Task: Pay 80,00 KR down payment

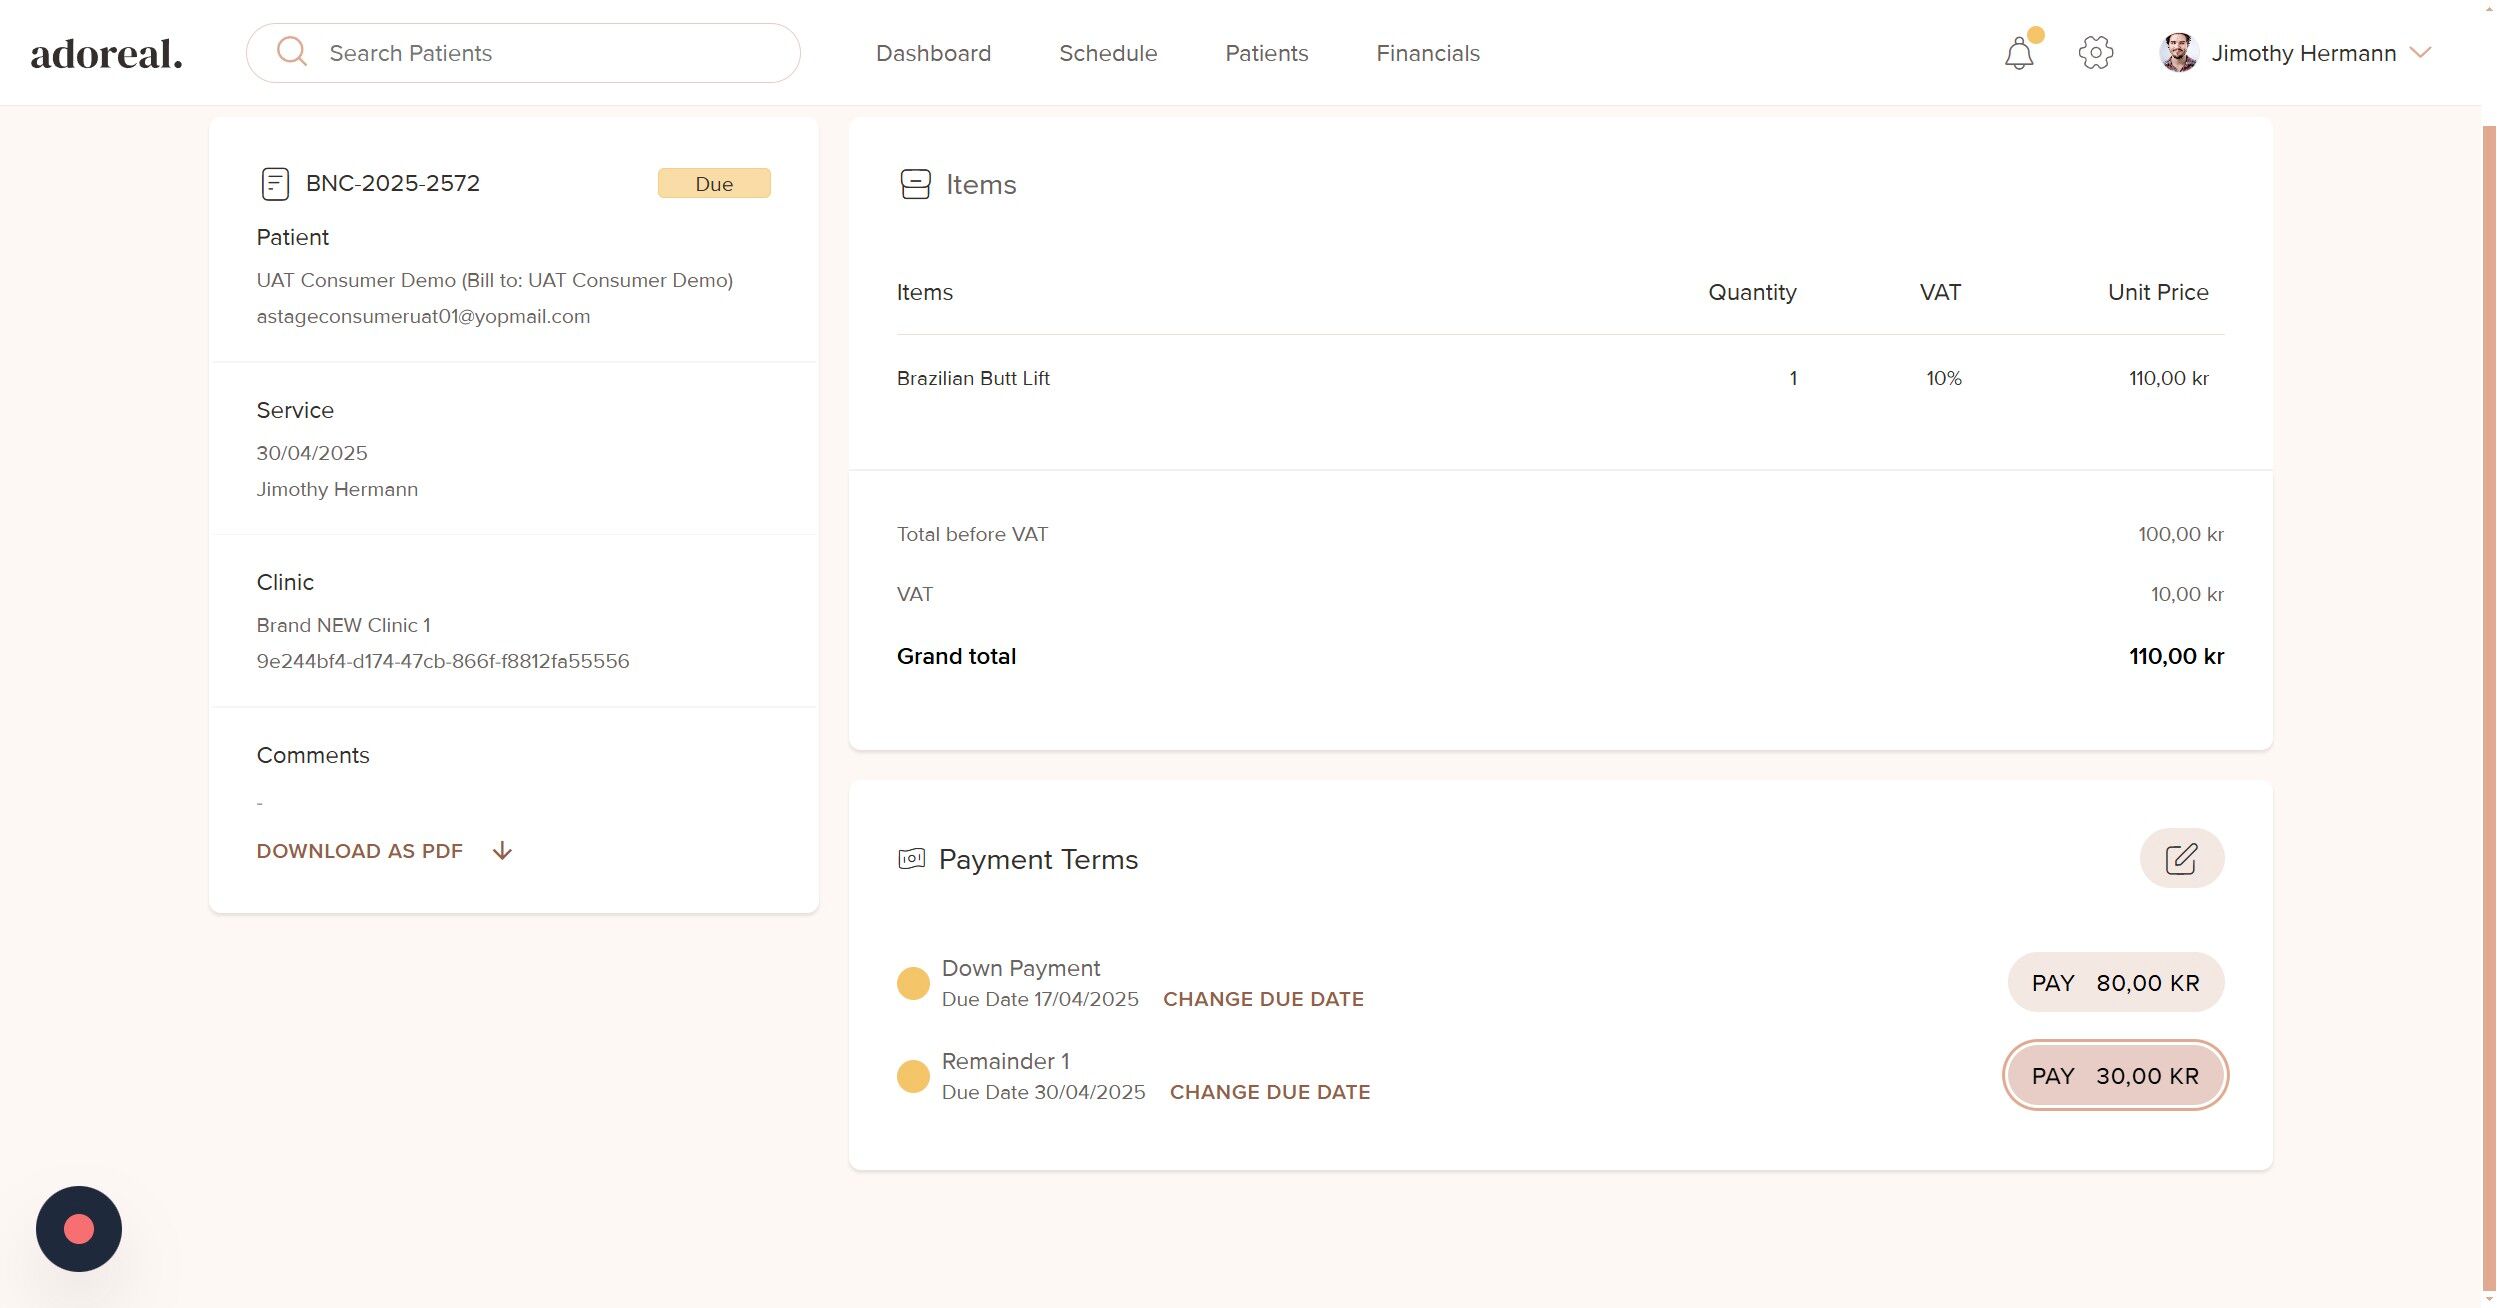Action: (x=2115, y=983)
